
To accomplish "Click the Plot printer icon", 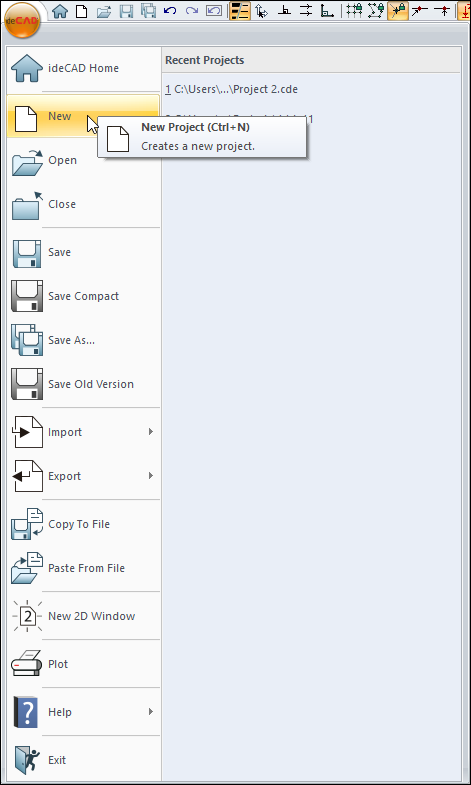I will point(27,664).
